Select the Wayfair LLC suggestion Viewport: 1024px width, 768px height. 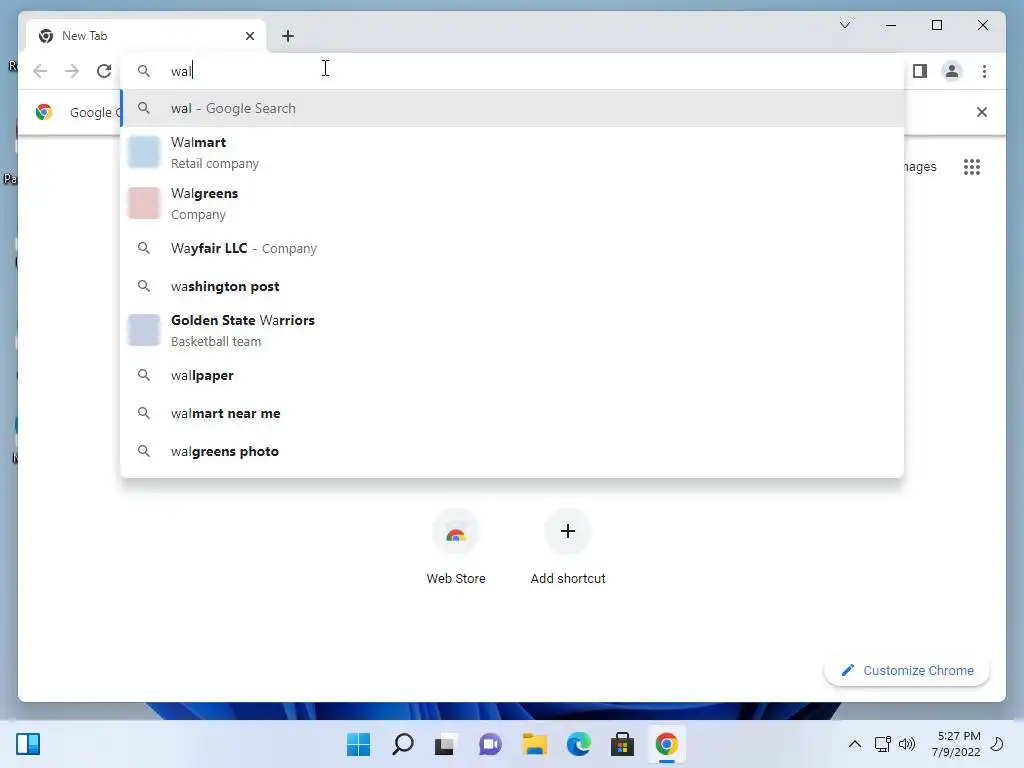tap(513, 248)
